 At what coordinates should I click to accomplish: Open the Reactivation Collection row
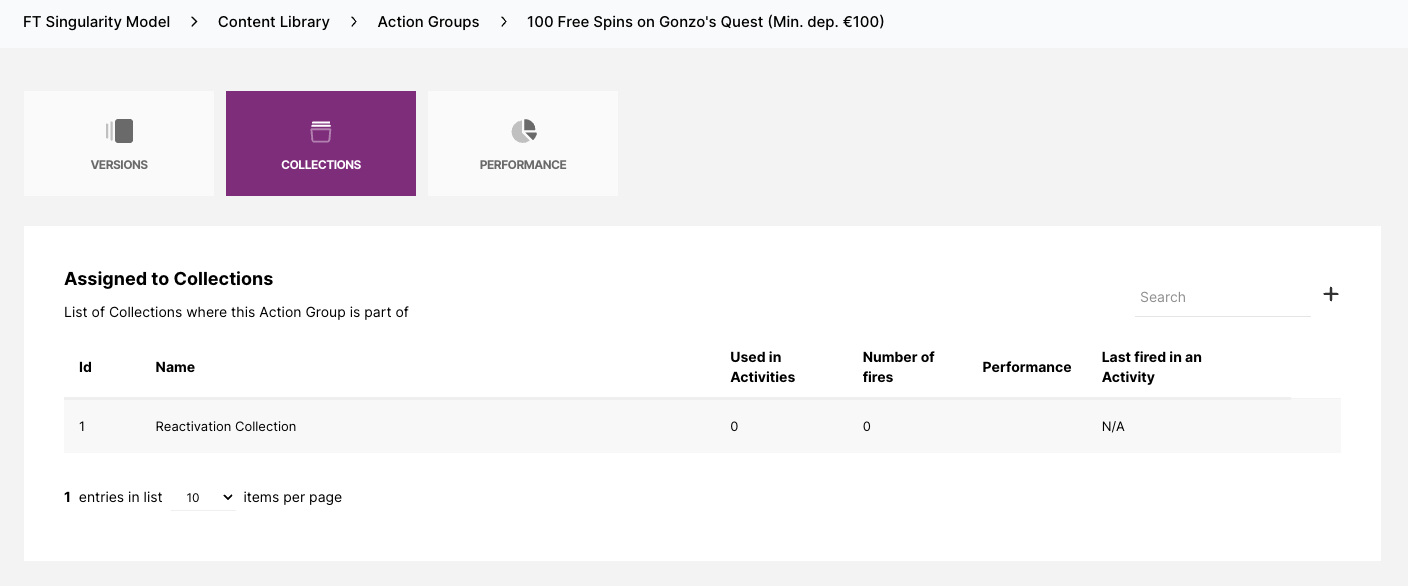[x=226, y=426]
